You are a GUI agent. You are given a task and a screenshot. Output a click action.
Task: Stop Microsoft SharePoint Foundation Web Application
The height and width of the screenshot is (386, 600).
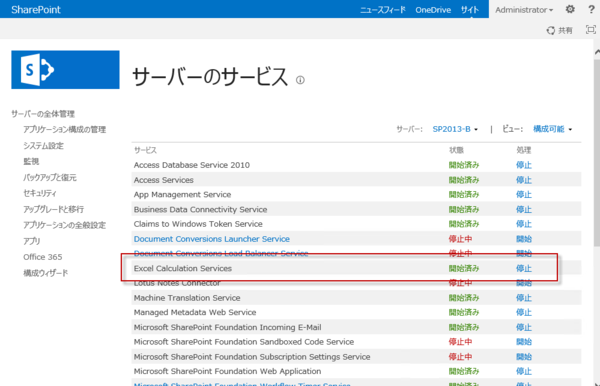tap(524, 371)
